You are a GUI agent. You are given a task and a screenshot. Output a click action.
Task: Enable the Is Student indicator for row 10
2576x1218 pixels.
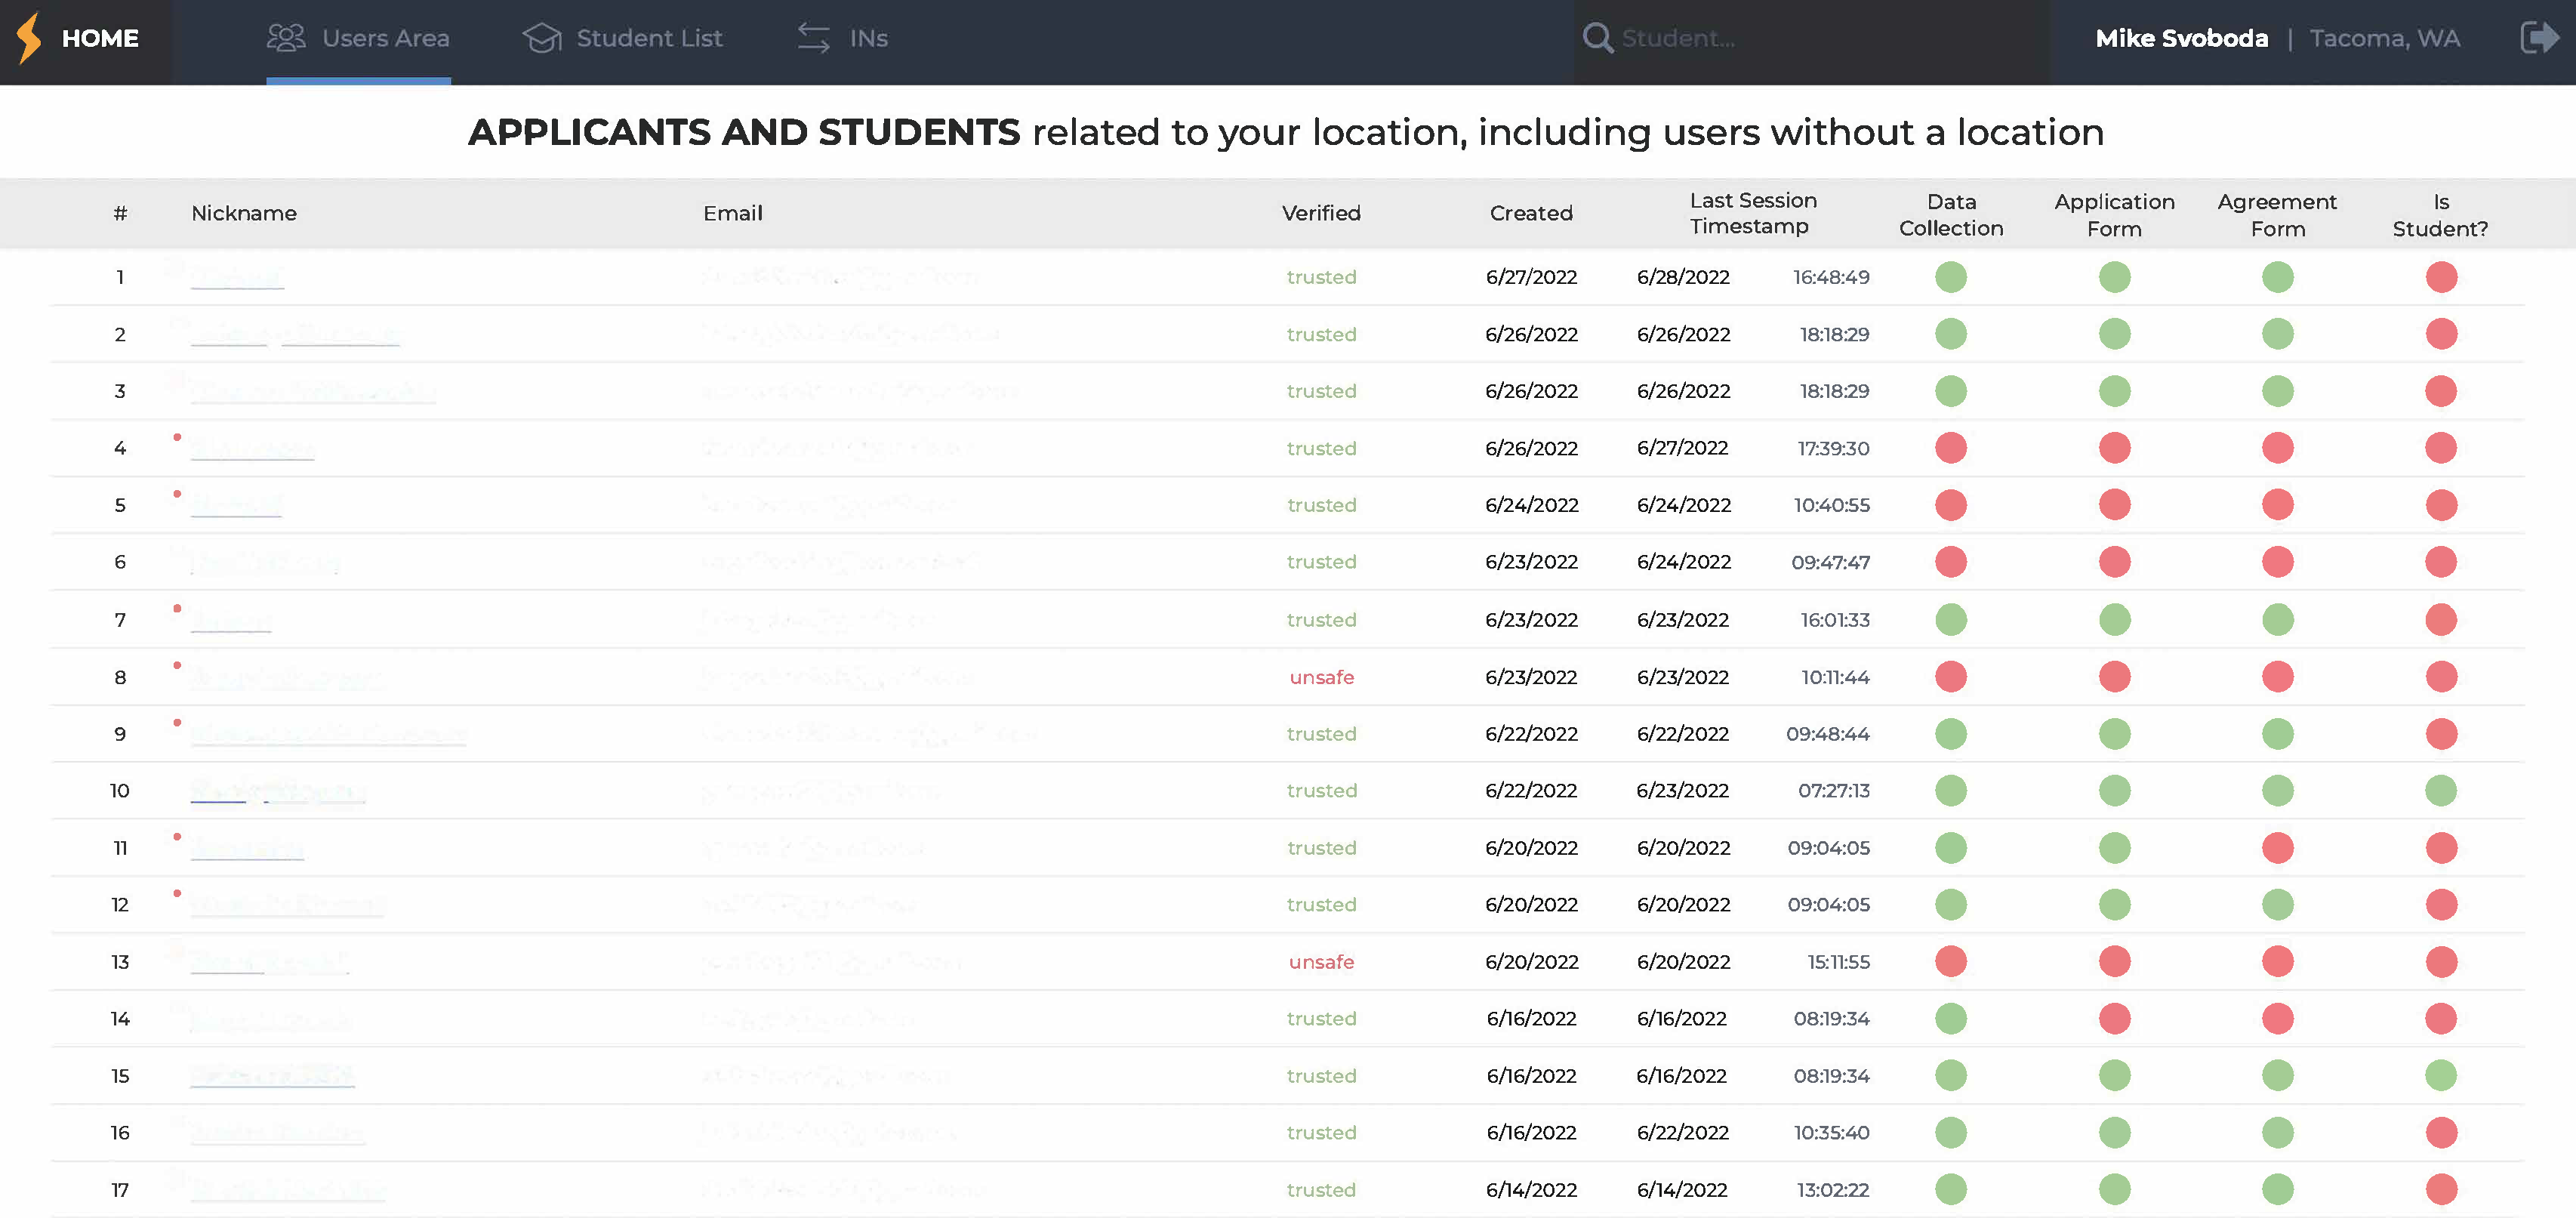click(x=2442, y=790)
